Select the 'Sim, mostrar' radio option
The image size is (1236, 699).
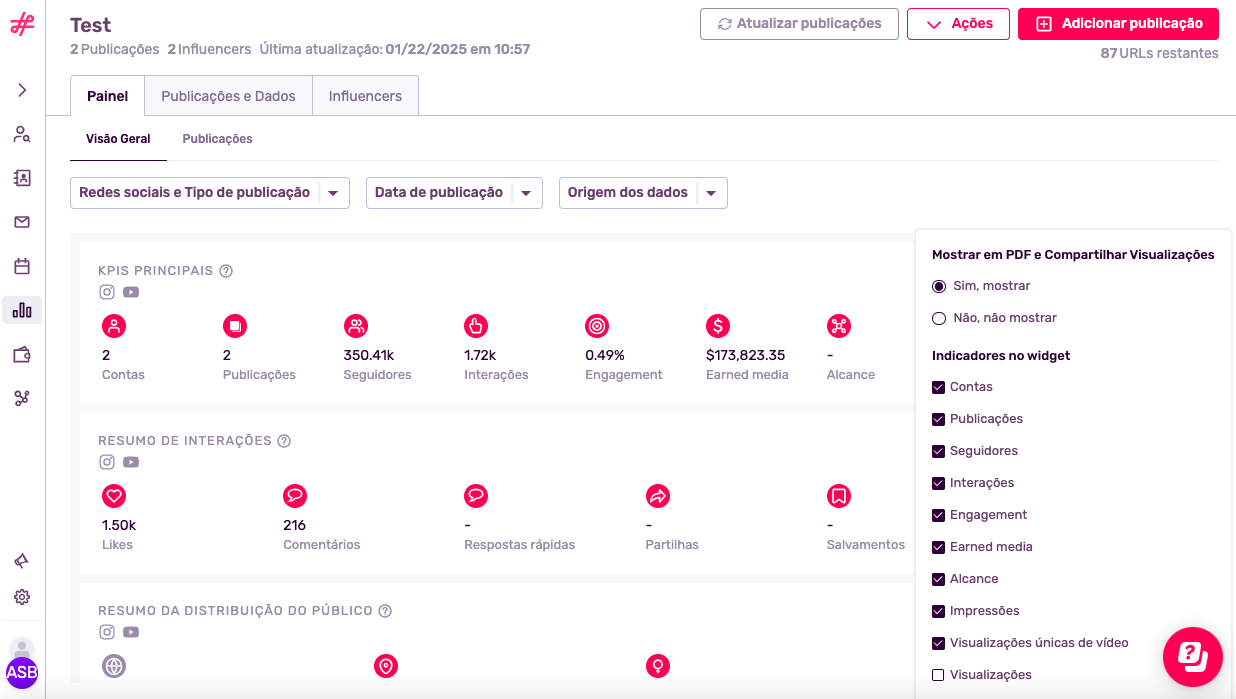[x=939, y=286]
